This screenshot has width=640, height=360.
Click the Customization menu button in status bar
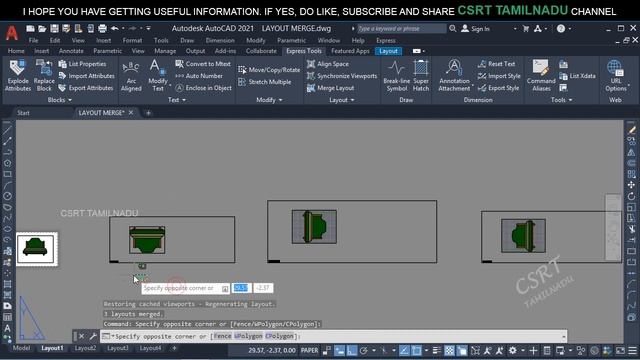[632, 351]
